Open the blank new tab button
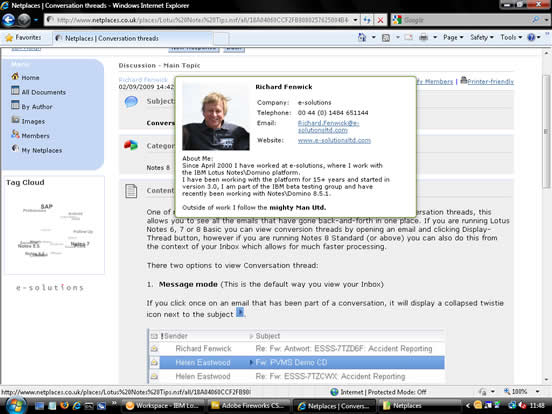This screenshot has width=552, height=414. click(221, 38)
